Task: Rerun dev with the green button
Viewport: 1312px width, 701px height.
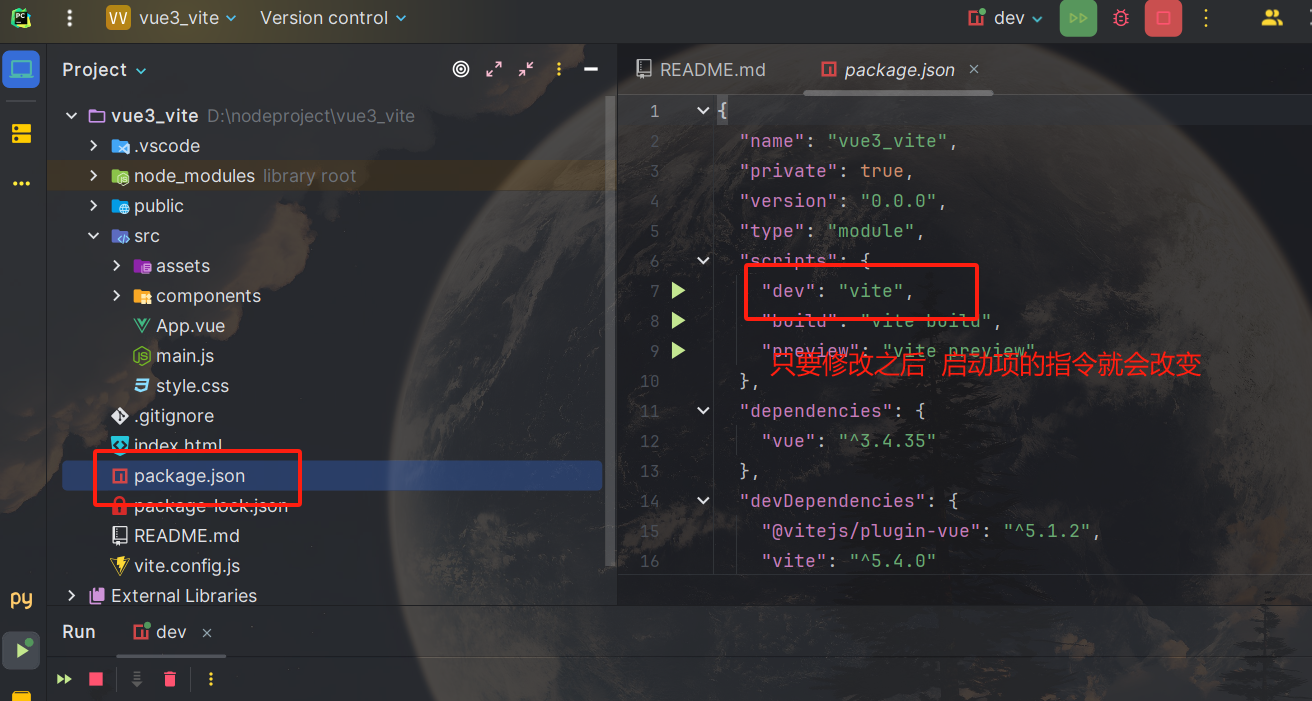Action: 1078,18
